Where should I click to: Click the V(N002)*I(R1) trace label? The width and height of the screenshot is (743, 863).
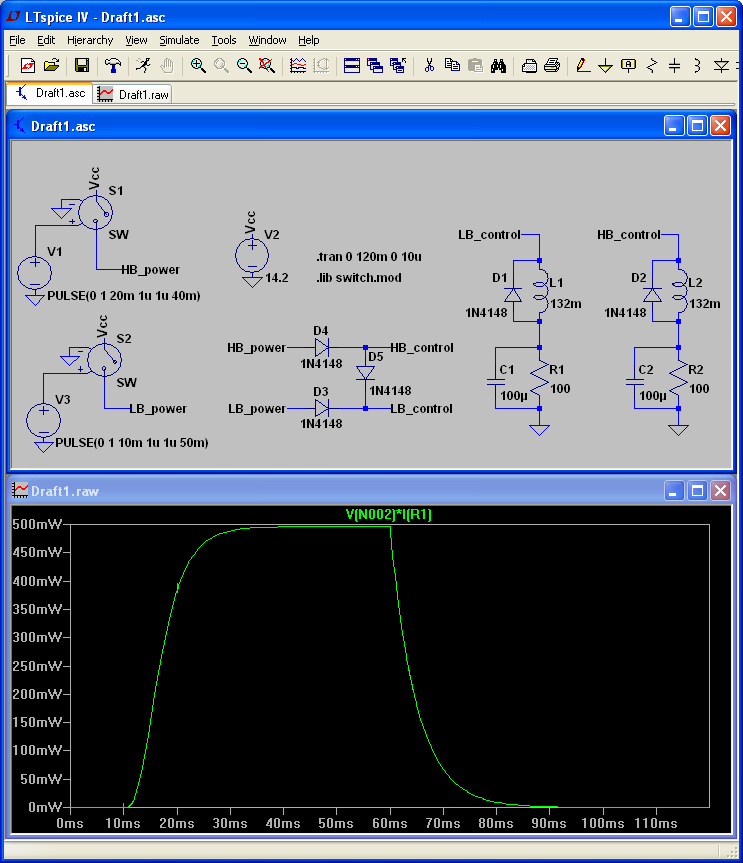(x=389, y=515)
